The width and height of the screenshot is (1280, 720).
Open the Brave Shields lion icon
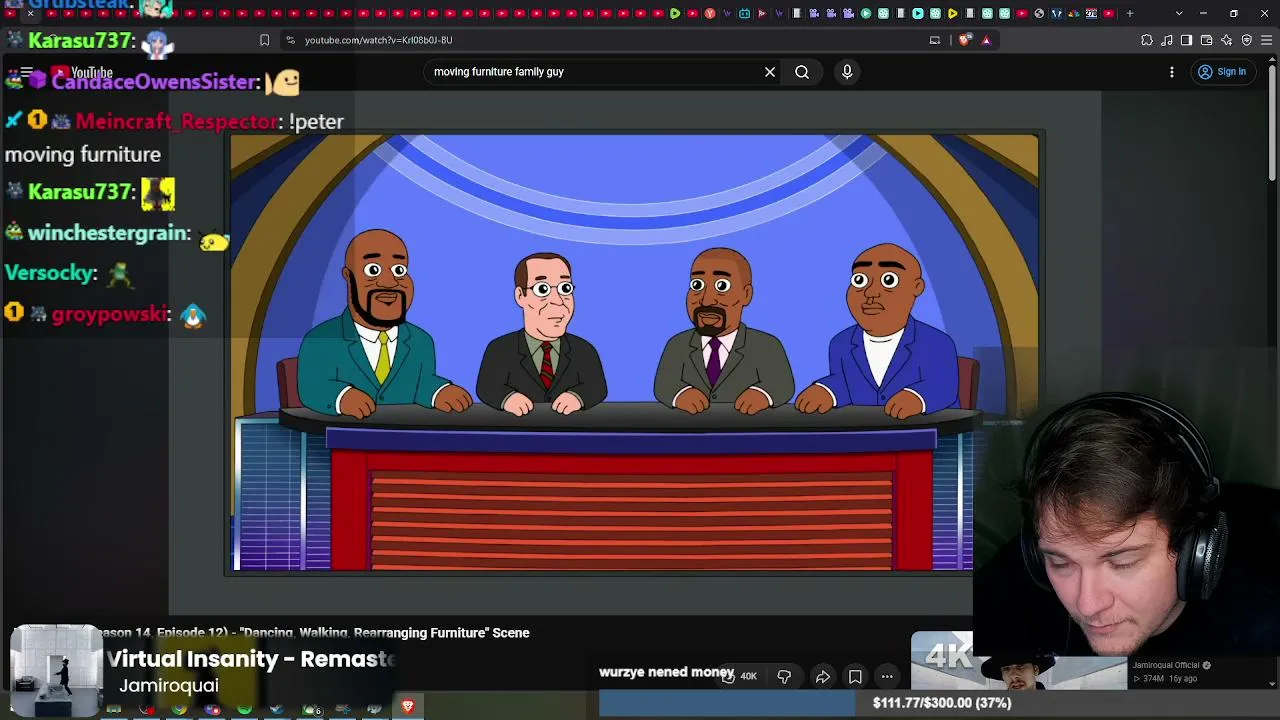coord(964,40)
